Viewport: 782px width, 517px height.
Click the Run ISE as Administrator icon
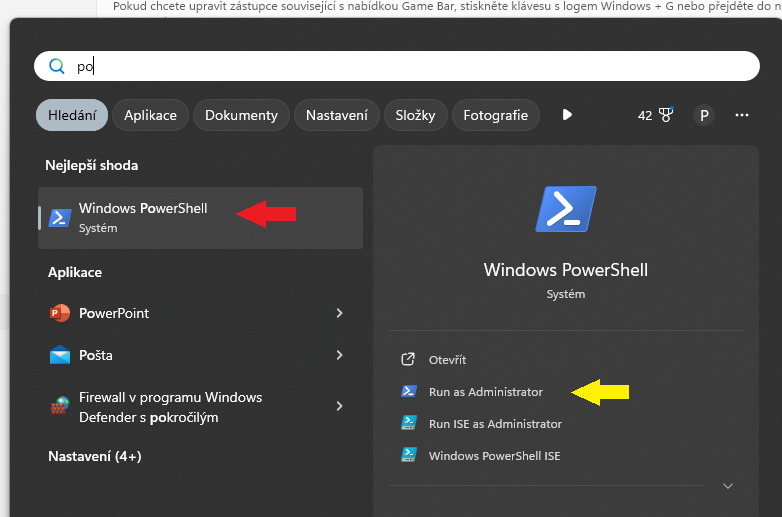[409, 423]
